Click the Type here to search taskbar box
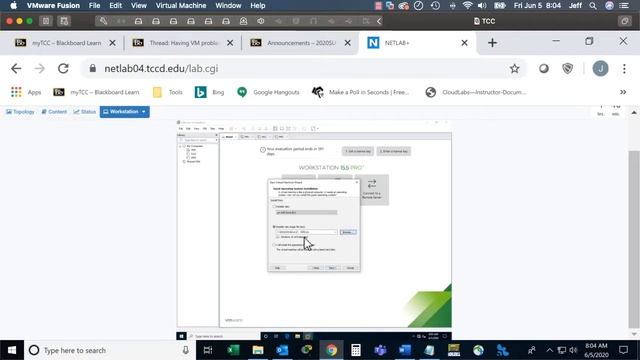 coord(108,350)
